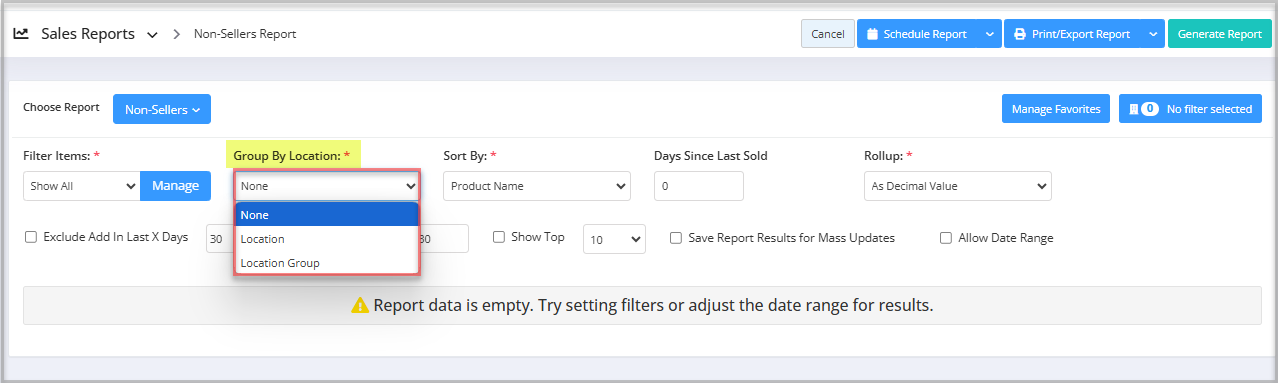Choose the Location Group option
The width and height of the screenshot is (1278, 383).
click(326, 263)
